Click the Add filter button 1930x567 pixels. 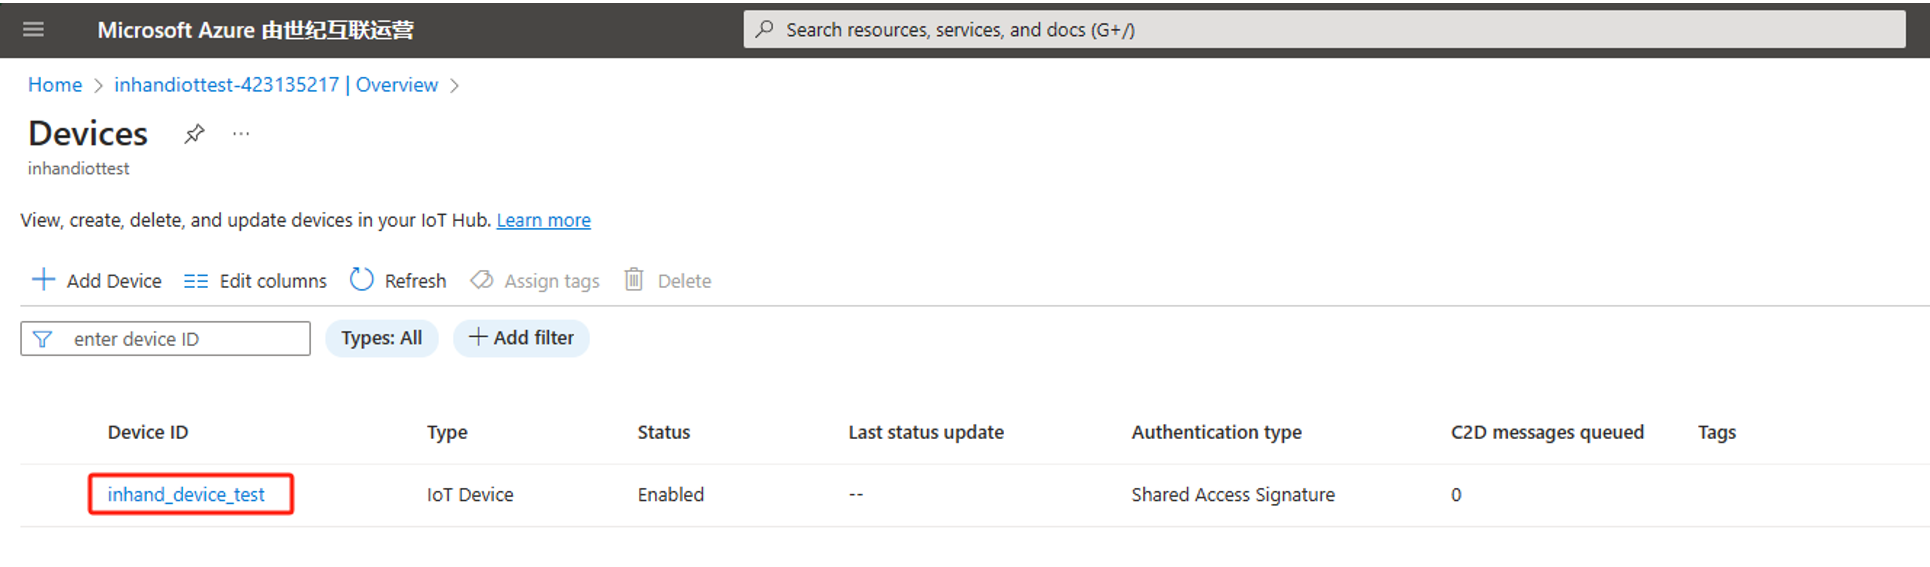(x=521, y=338)
